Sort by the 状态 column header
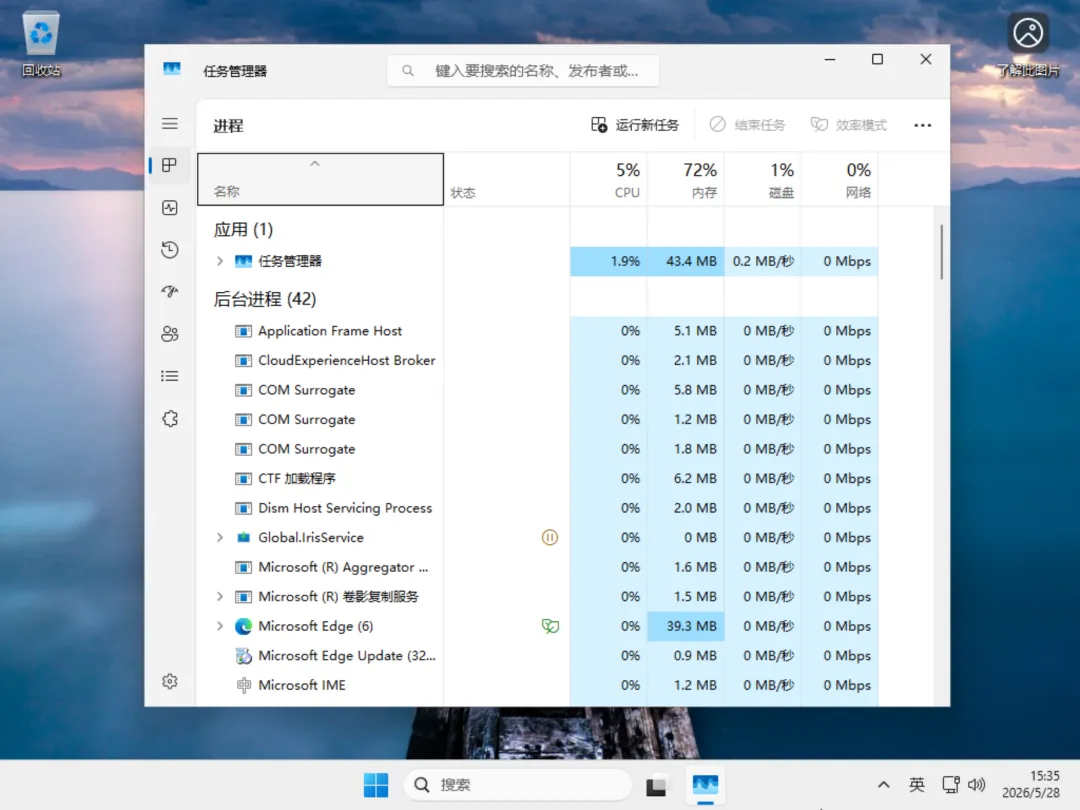1080x810 pixels. [x=507, y=179]
